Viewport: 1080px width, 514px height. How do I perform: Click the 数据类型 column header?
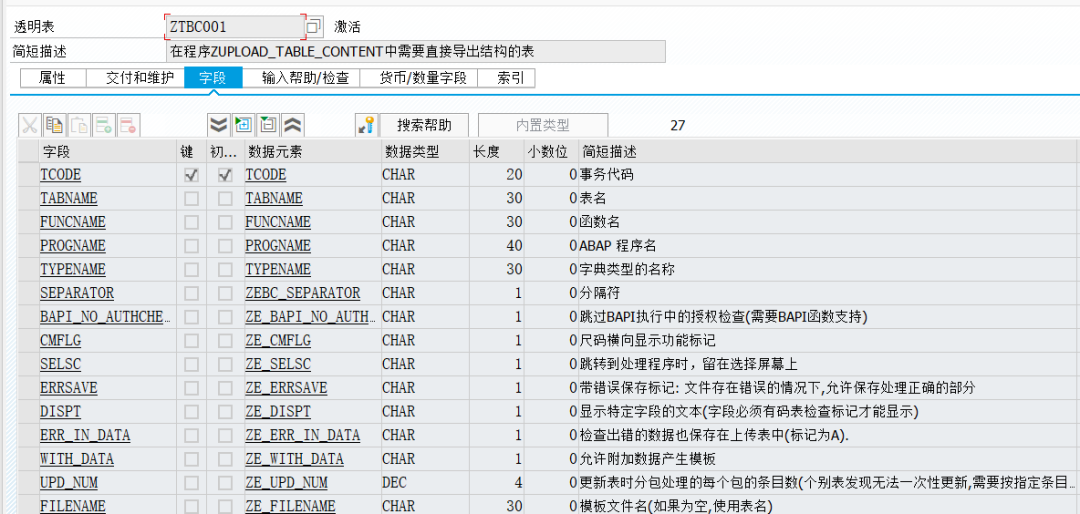click(426, 152)
